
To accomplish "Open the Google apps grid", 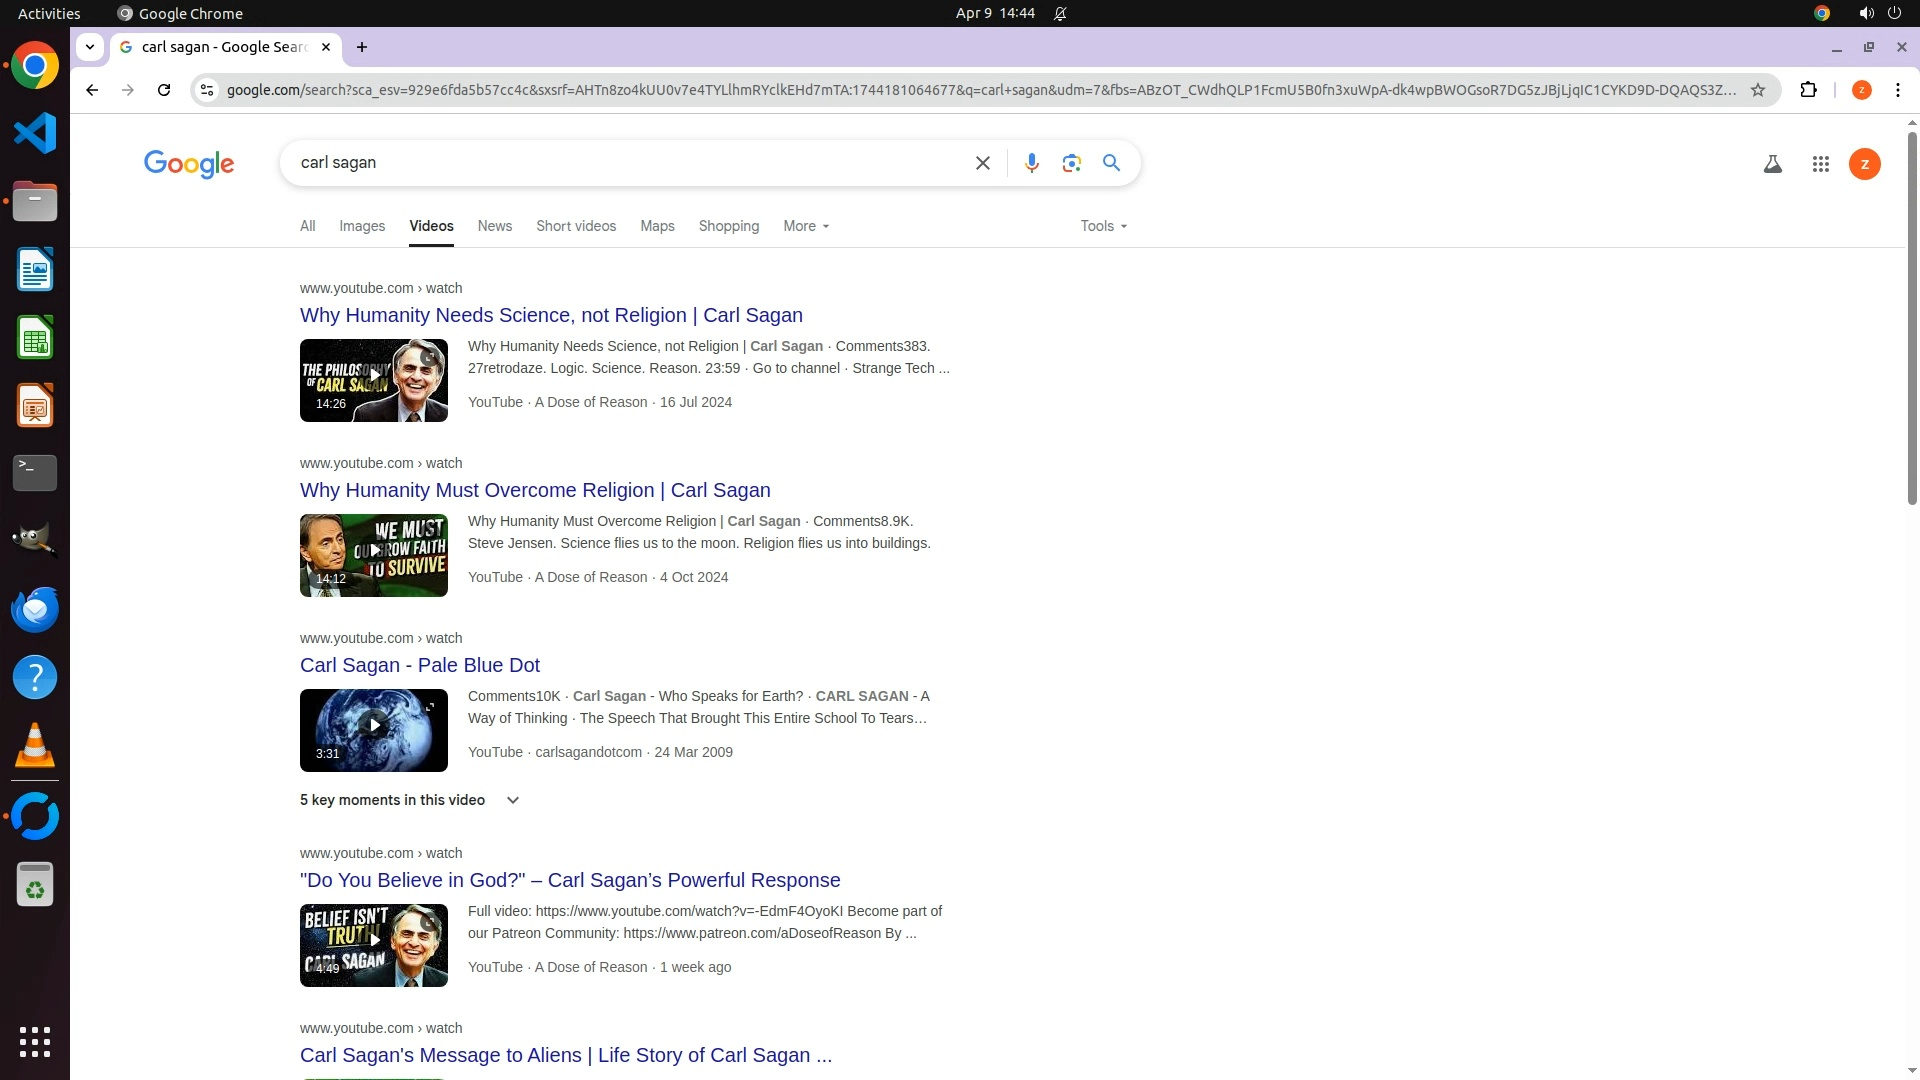I will (x=1820, y=164).
